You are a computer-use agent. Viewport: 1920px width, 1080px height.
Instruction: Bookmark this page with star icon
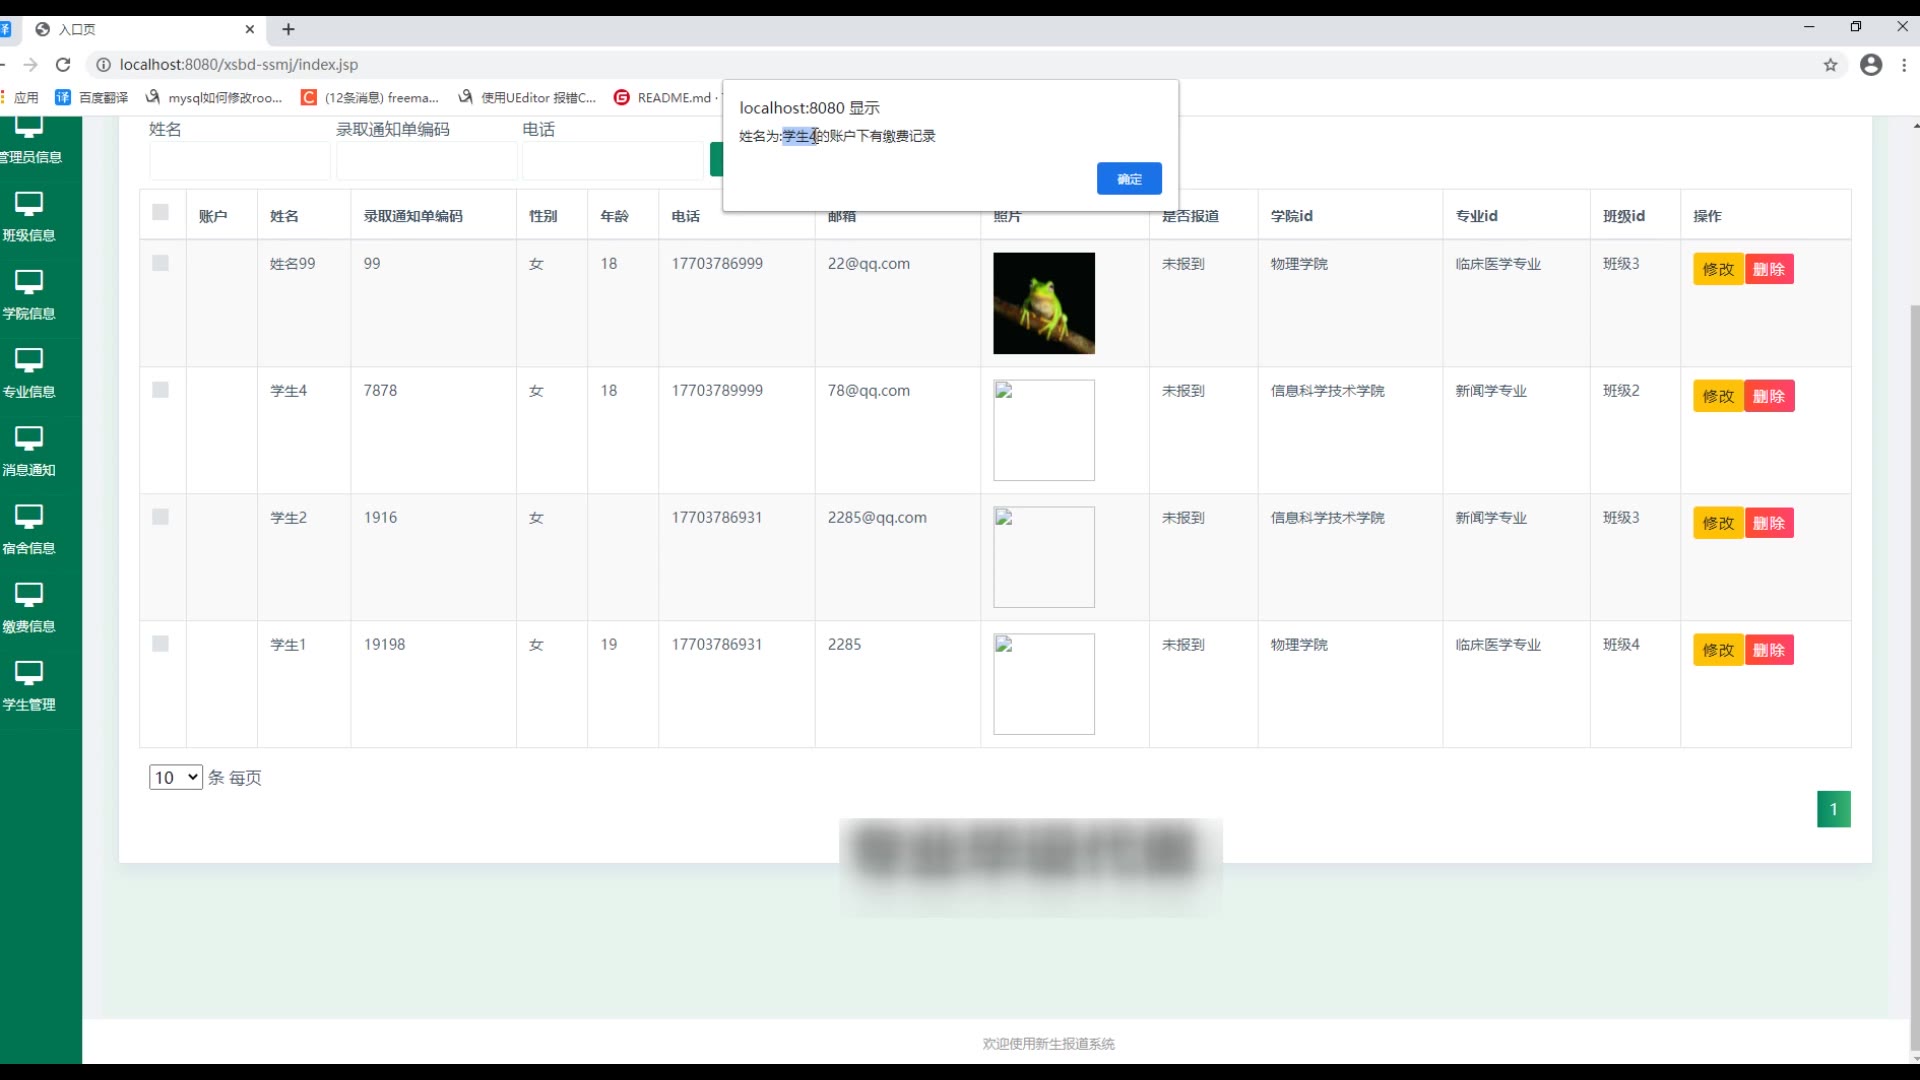pos(1830,65)
